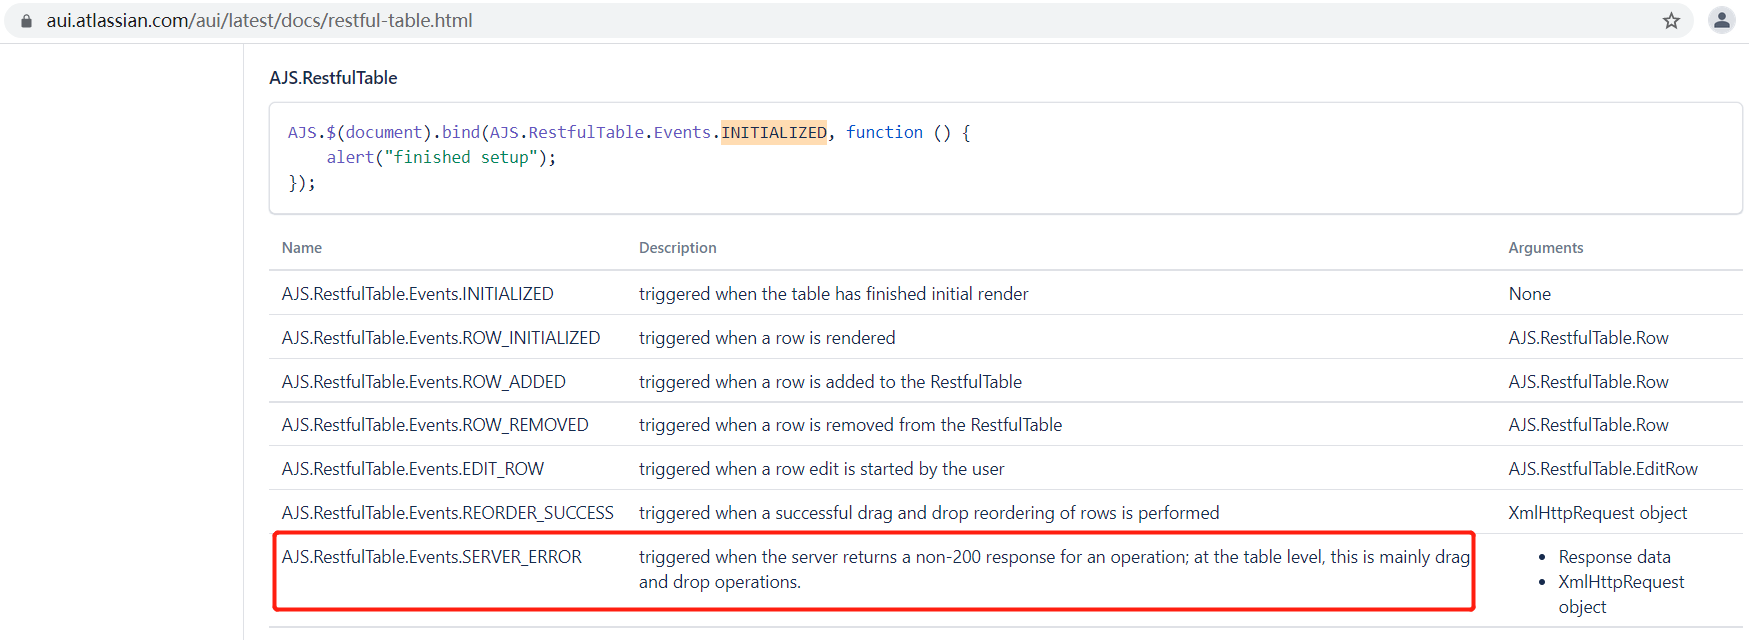Select AJS.RestfulTable.Events.INITIALIZED name cell
Screen dimensions: 1749x640
pos(418,294)
